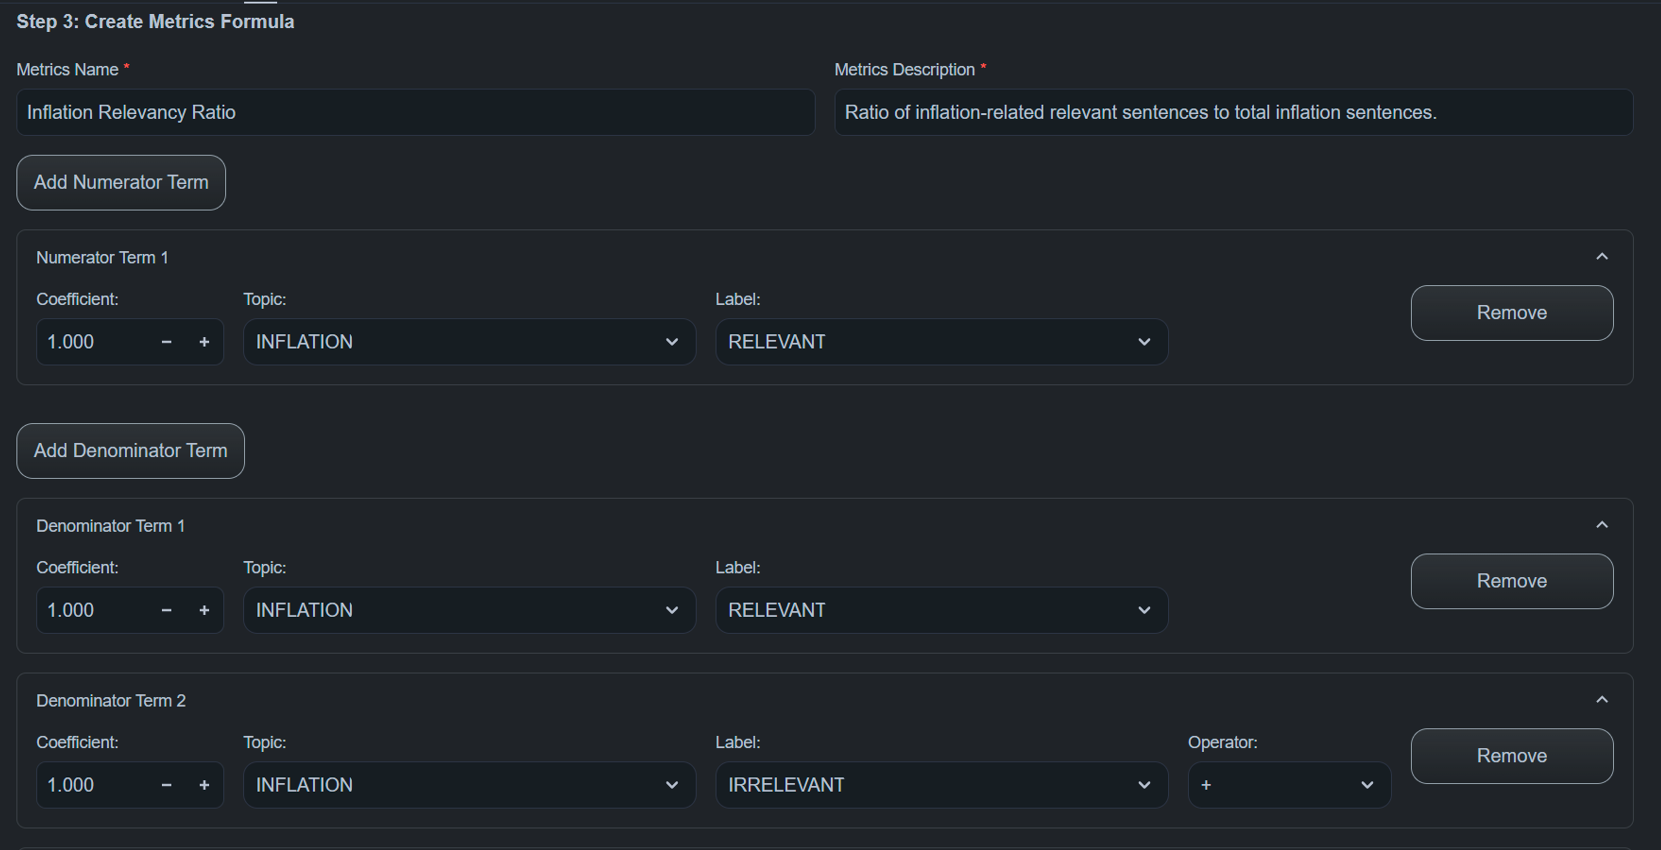Viewport: 1661px width, 850px height.
Task: Change Denominator Term 1 Topic selection
Action: tap(468, 610)
